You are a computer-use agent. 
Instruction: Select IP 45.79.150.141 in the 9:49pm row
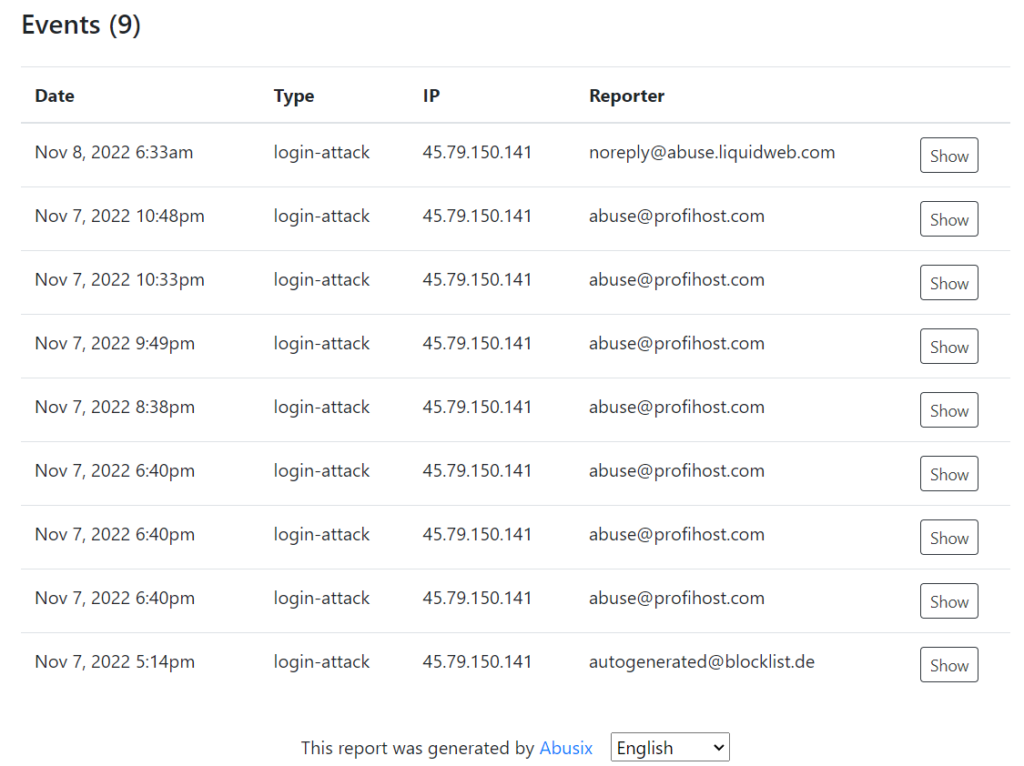(x=477, y=343)
